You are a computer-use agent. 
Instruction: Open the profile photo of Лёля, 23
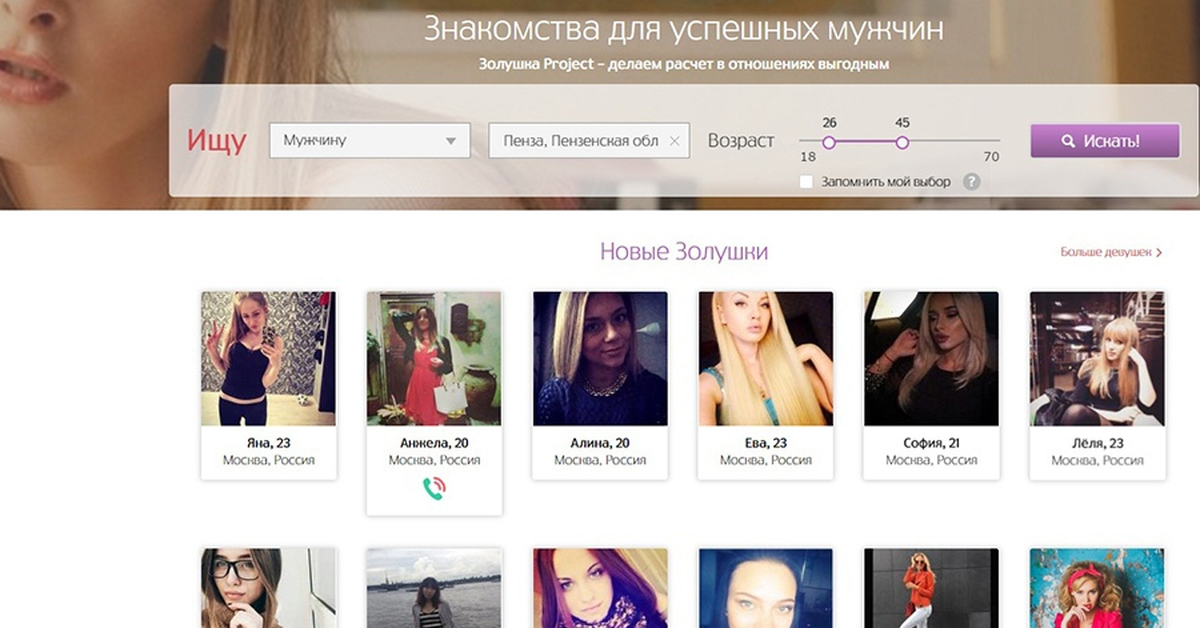1097,359
